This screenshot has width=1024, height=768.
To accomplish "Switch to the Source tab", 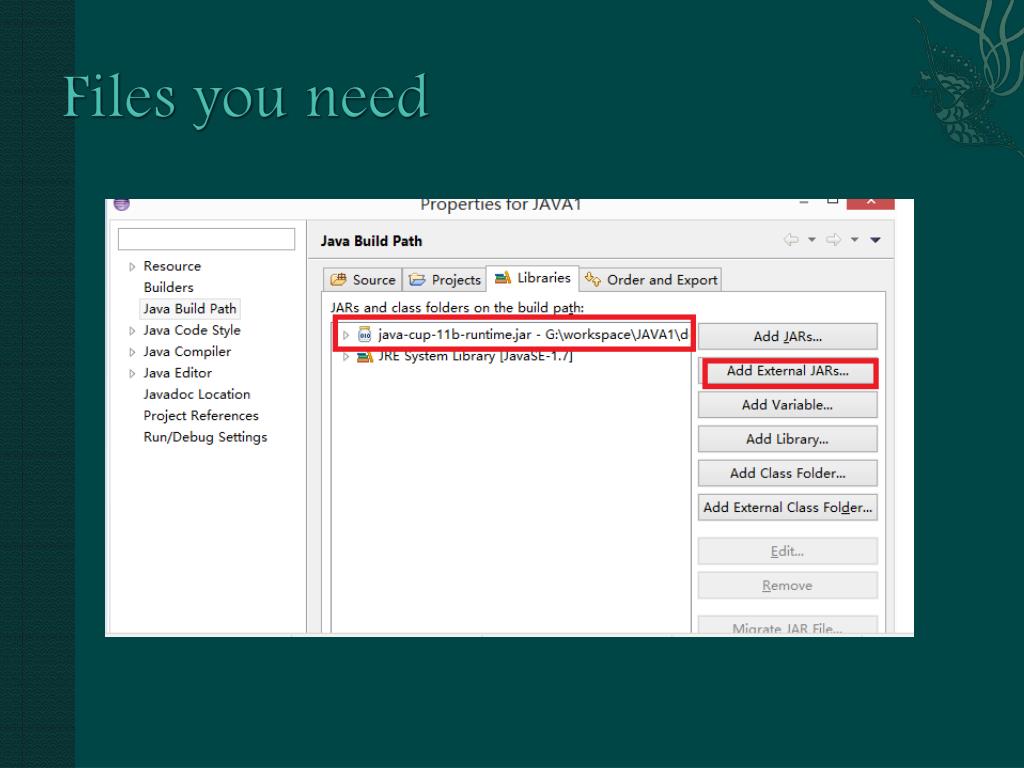I will [x=362, y=280].
